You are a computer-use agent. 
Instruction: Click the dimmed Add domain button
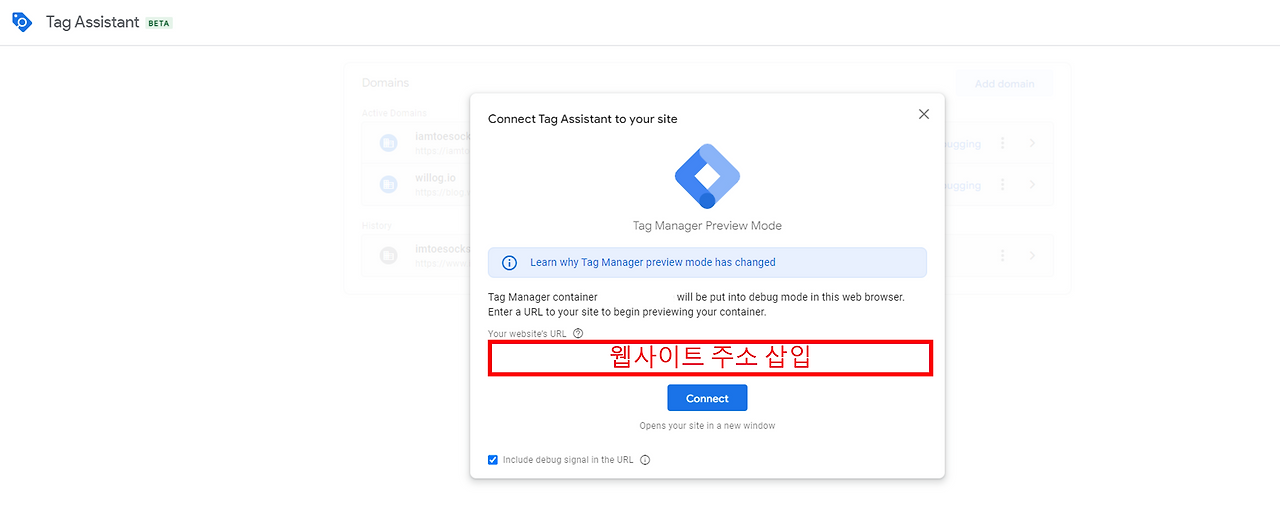pyautogui.click(x=1004, y=84)
